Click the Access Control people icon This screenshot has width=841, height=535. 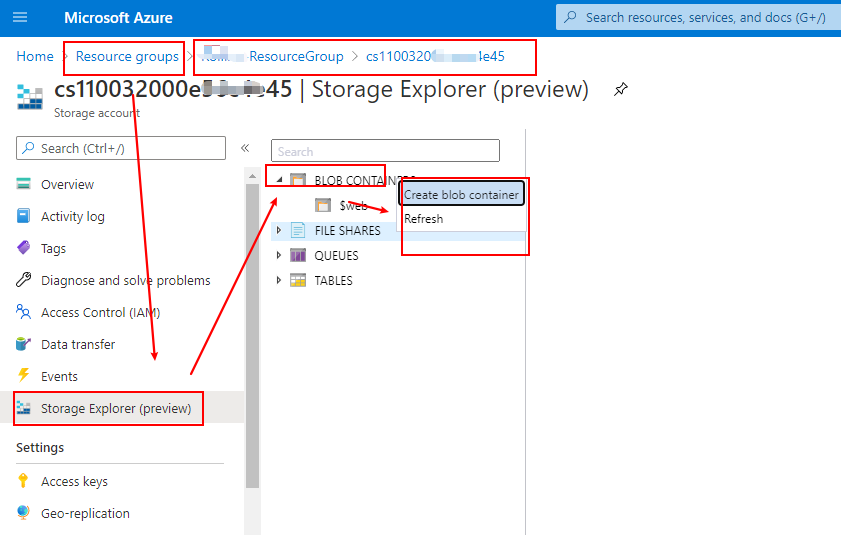click(x=24, y=311)
